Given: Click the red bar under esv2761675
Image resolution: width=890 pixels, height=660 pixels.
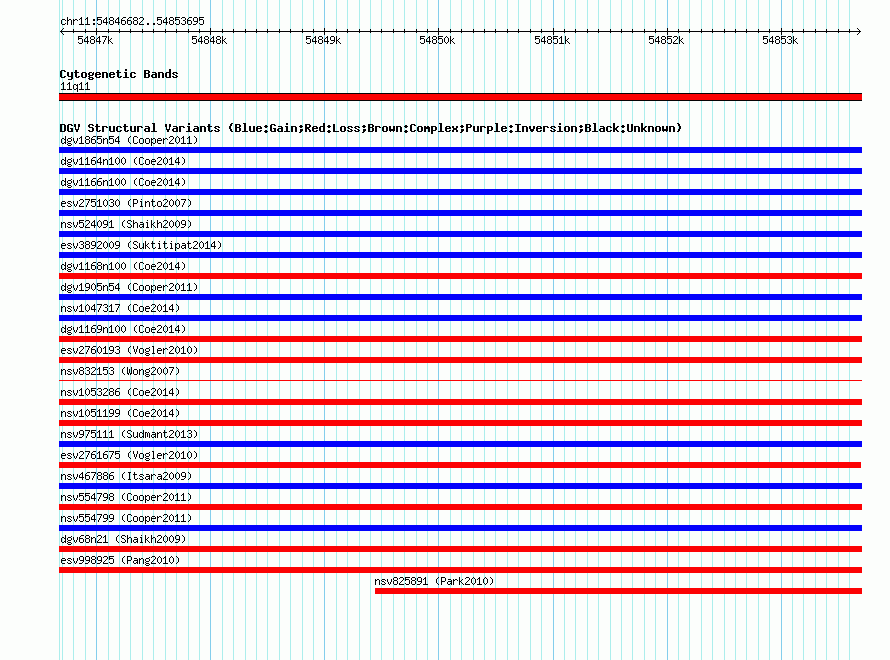Looking at the screenshot, I should (460, 465).
